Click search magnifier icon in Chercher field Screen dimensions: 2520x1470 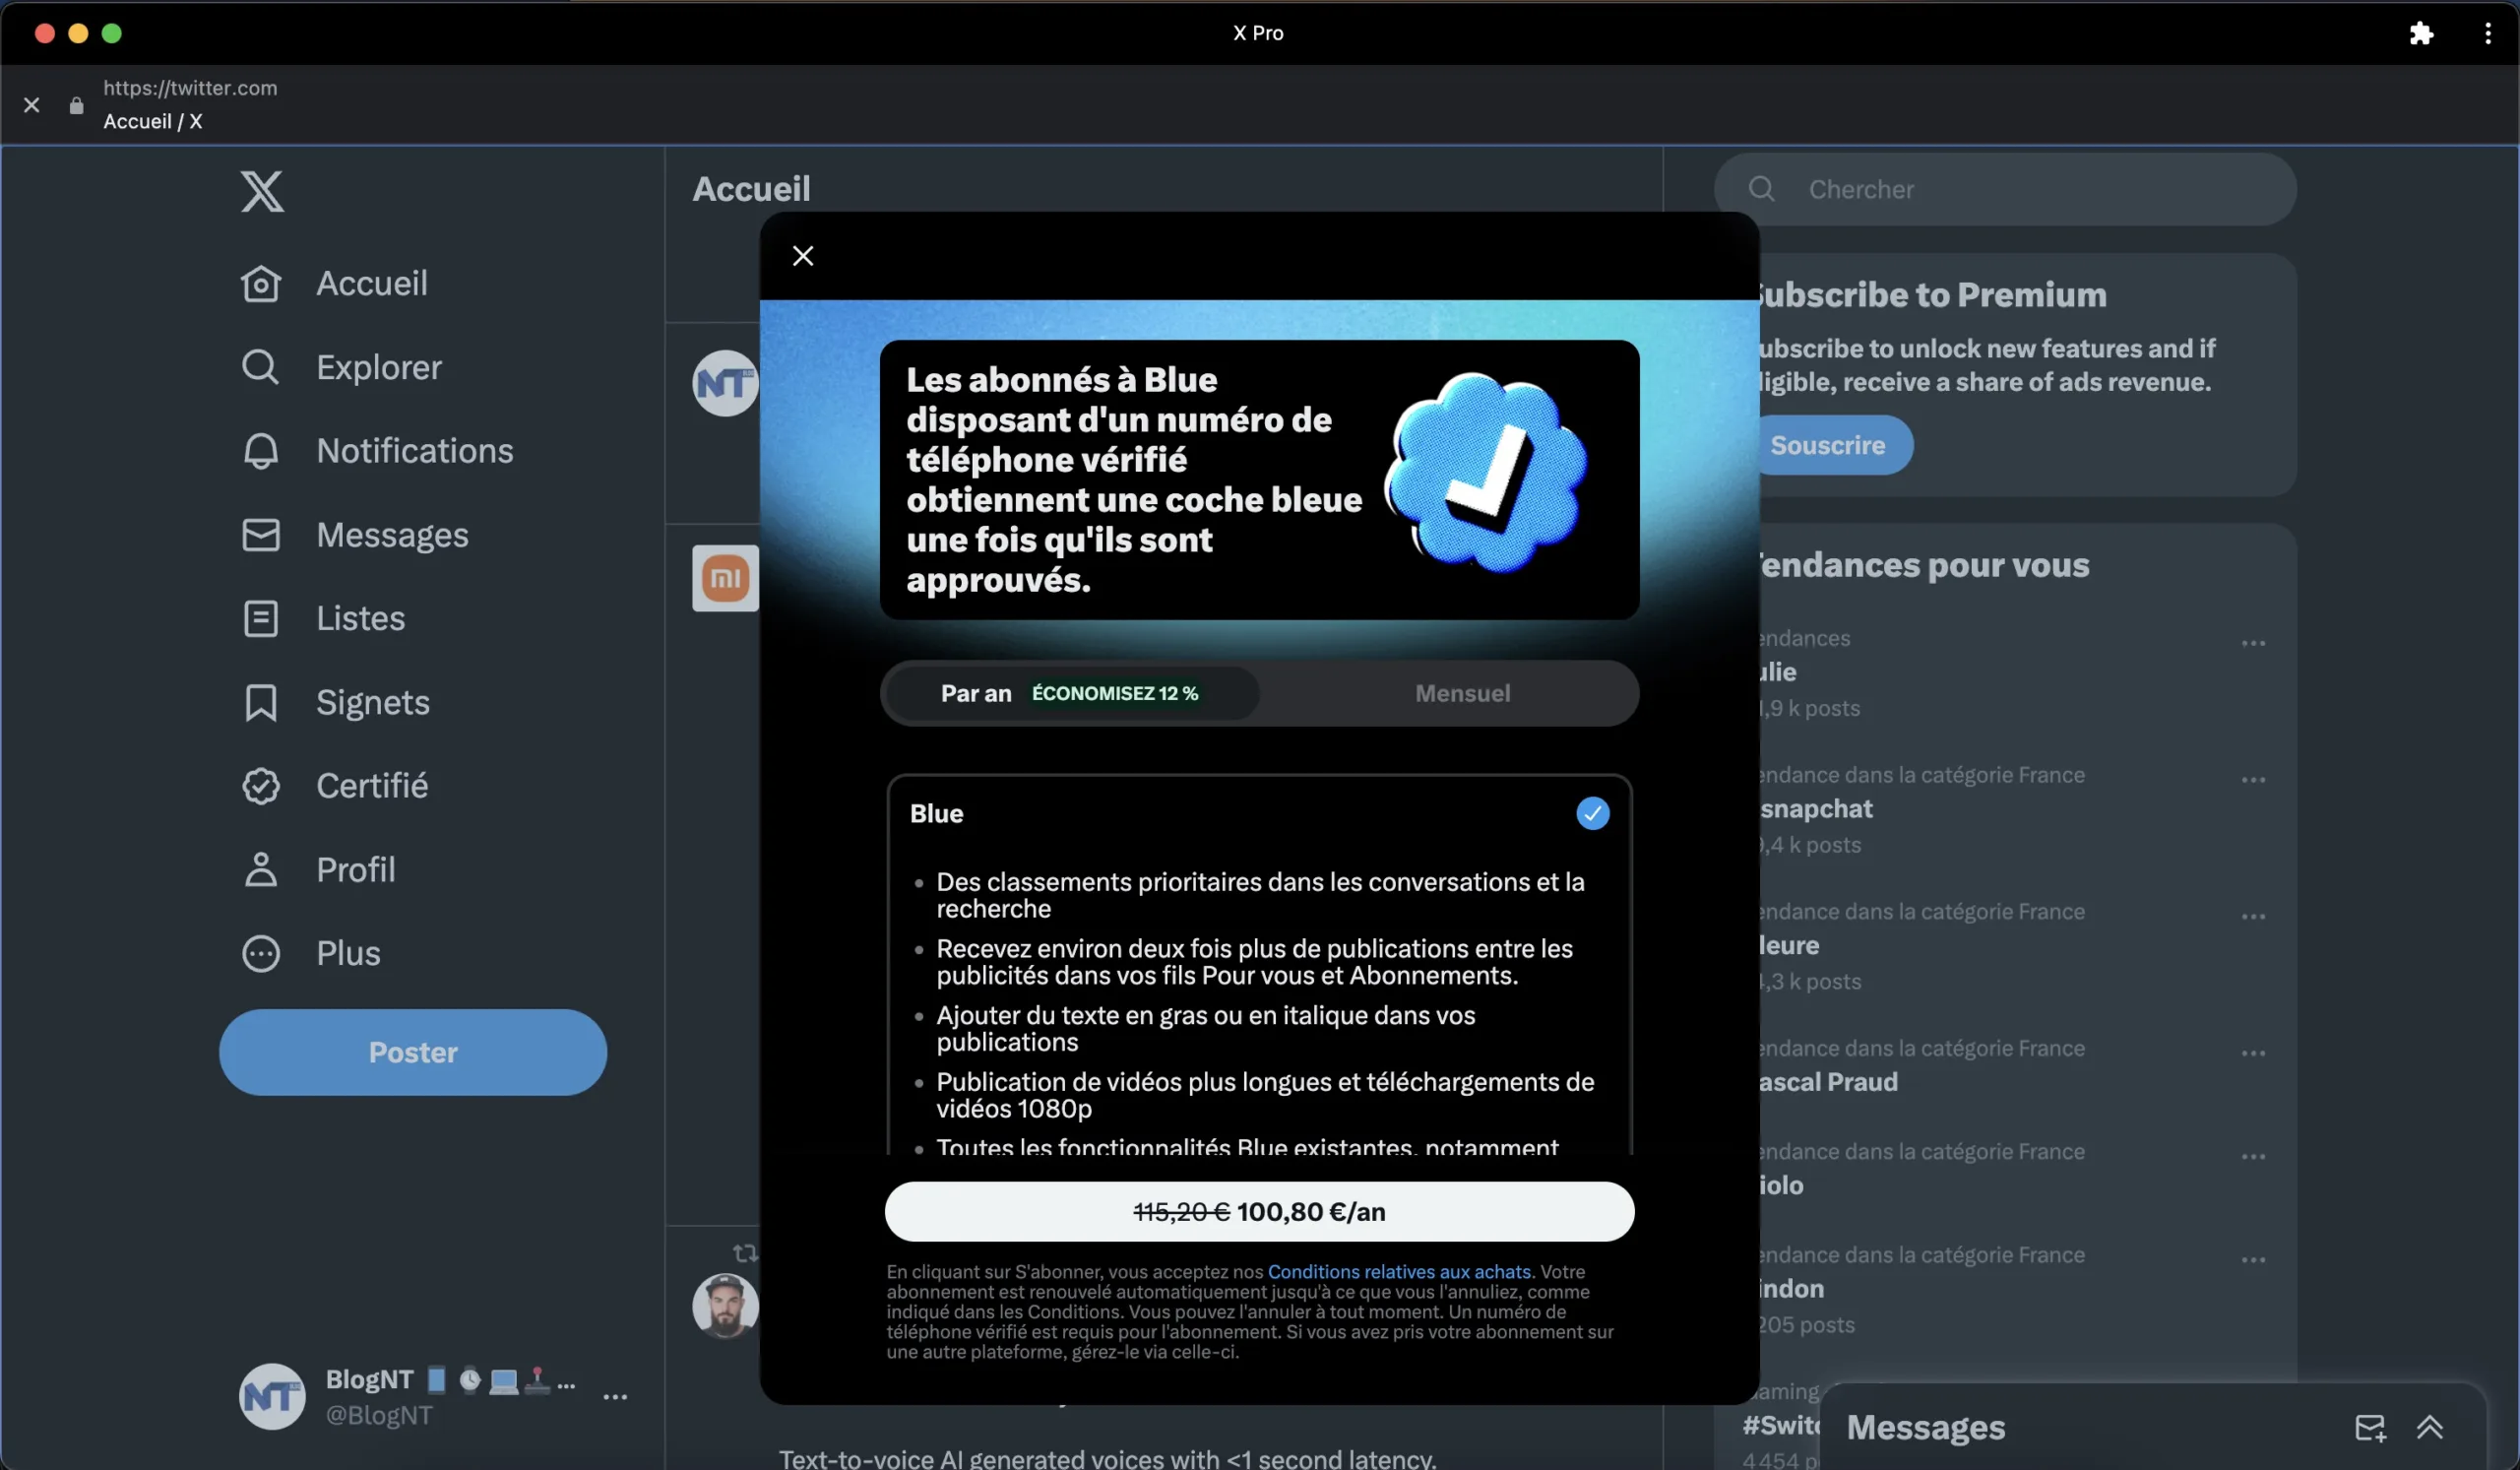[x=1762, y=189]
